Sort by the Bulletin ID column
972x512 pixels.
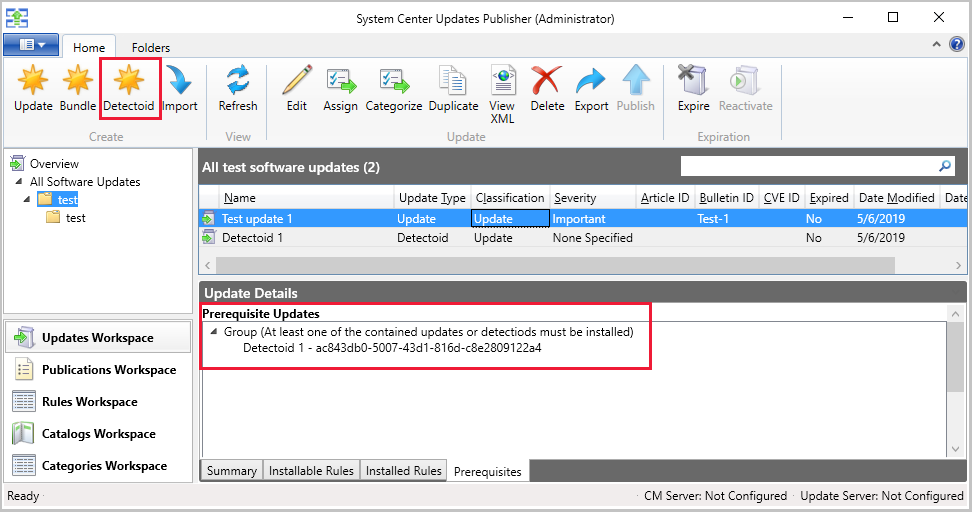(x=726, y=198)
